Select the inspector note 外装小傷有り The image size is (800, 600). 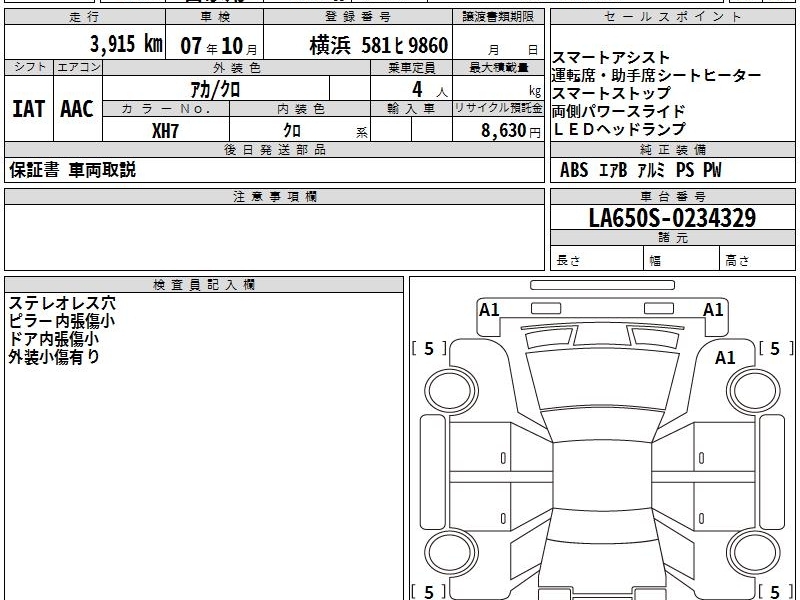click(x=54, y=357)
